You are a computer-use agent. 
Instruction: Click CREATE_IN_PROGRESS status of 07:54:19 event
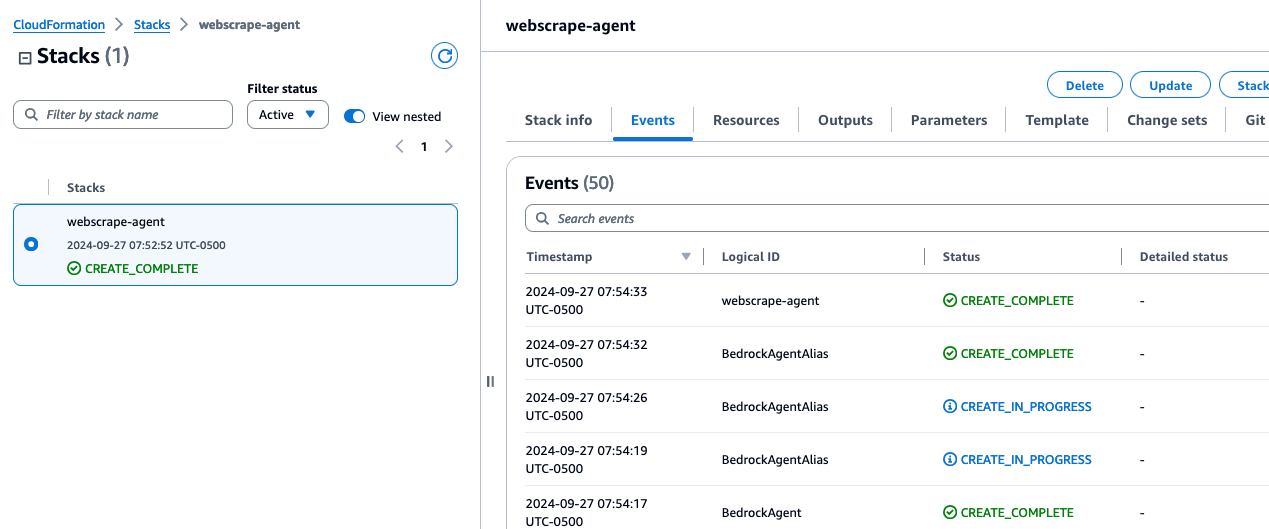click(1017, 460)
